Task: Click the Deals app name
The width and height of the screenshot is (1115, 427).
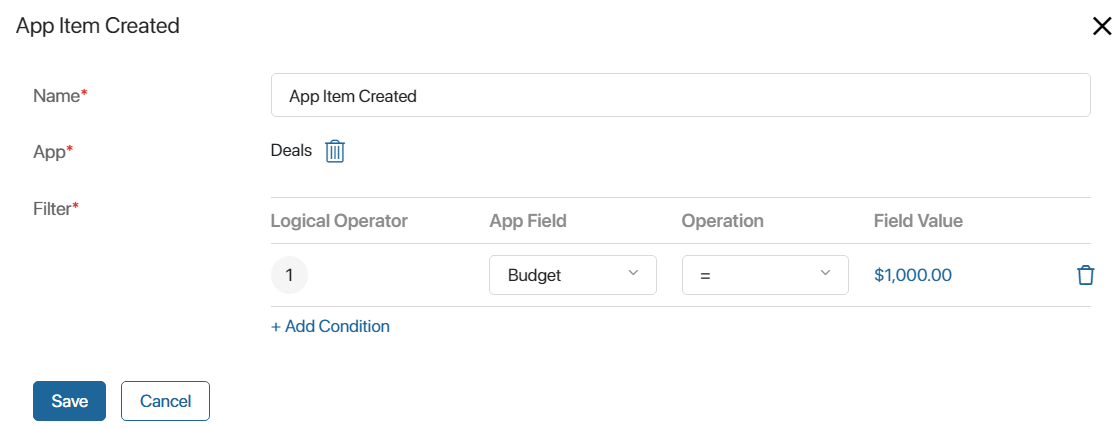Action: click(292, 151)
